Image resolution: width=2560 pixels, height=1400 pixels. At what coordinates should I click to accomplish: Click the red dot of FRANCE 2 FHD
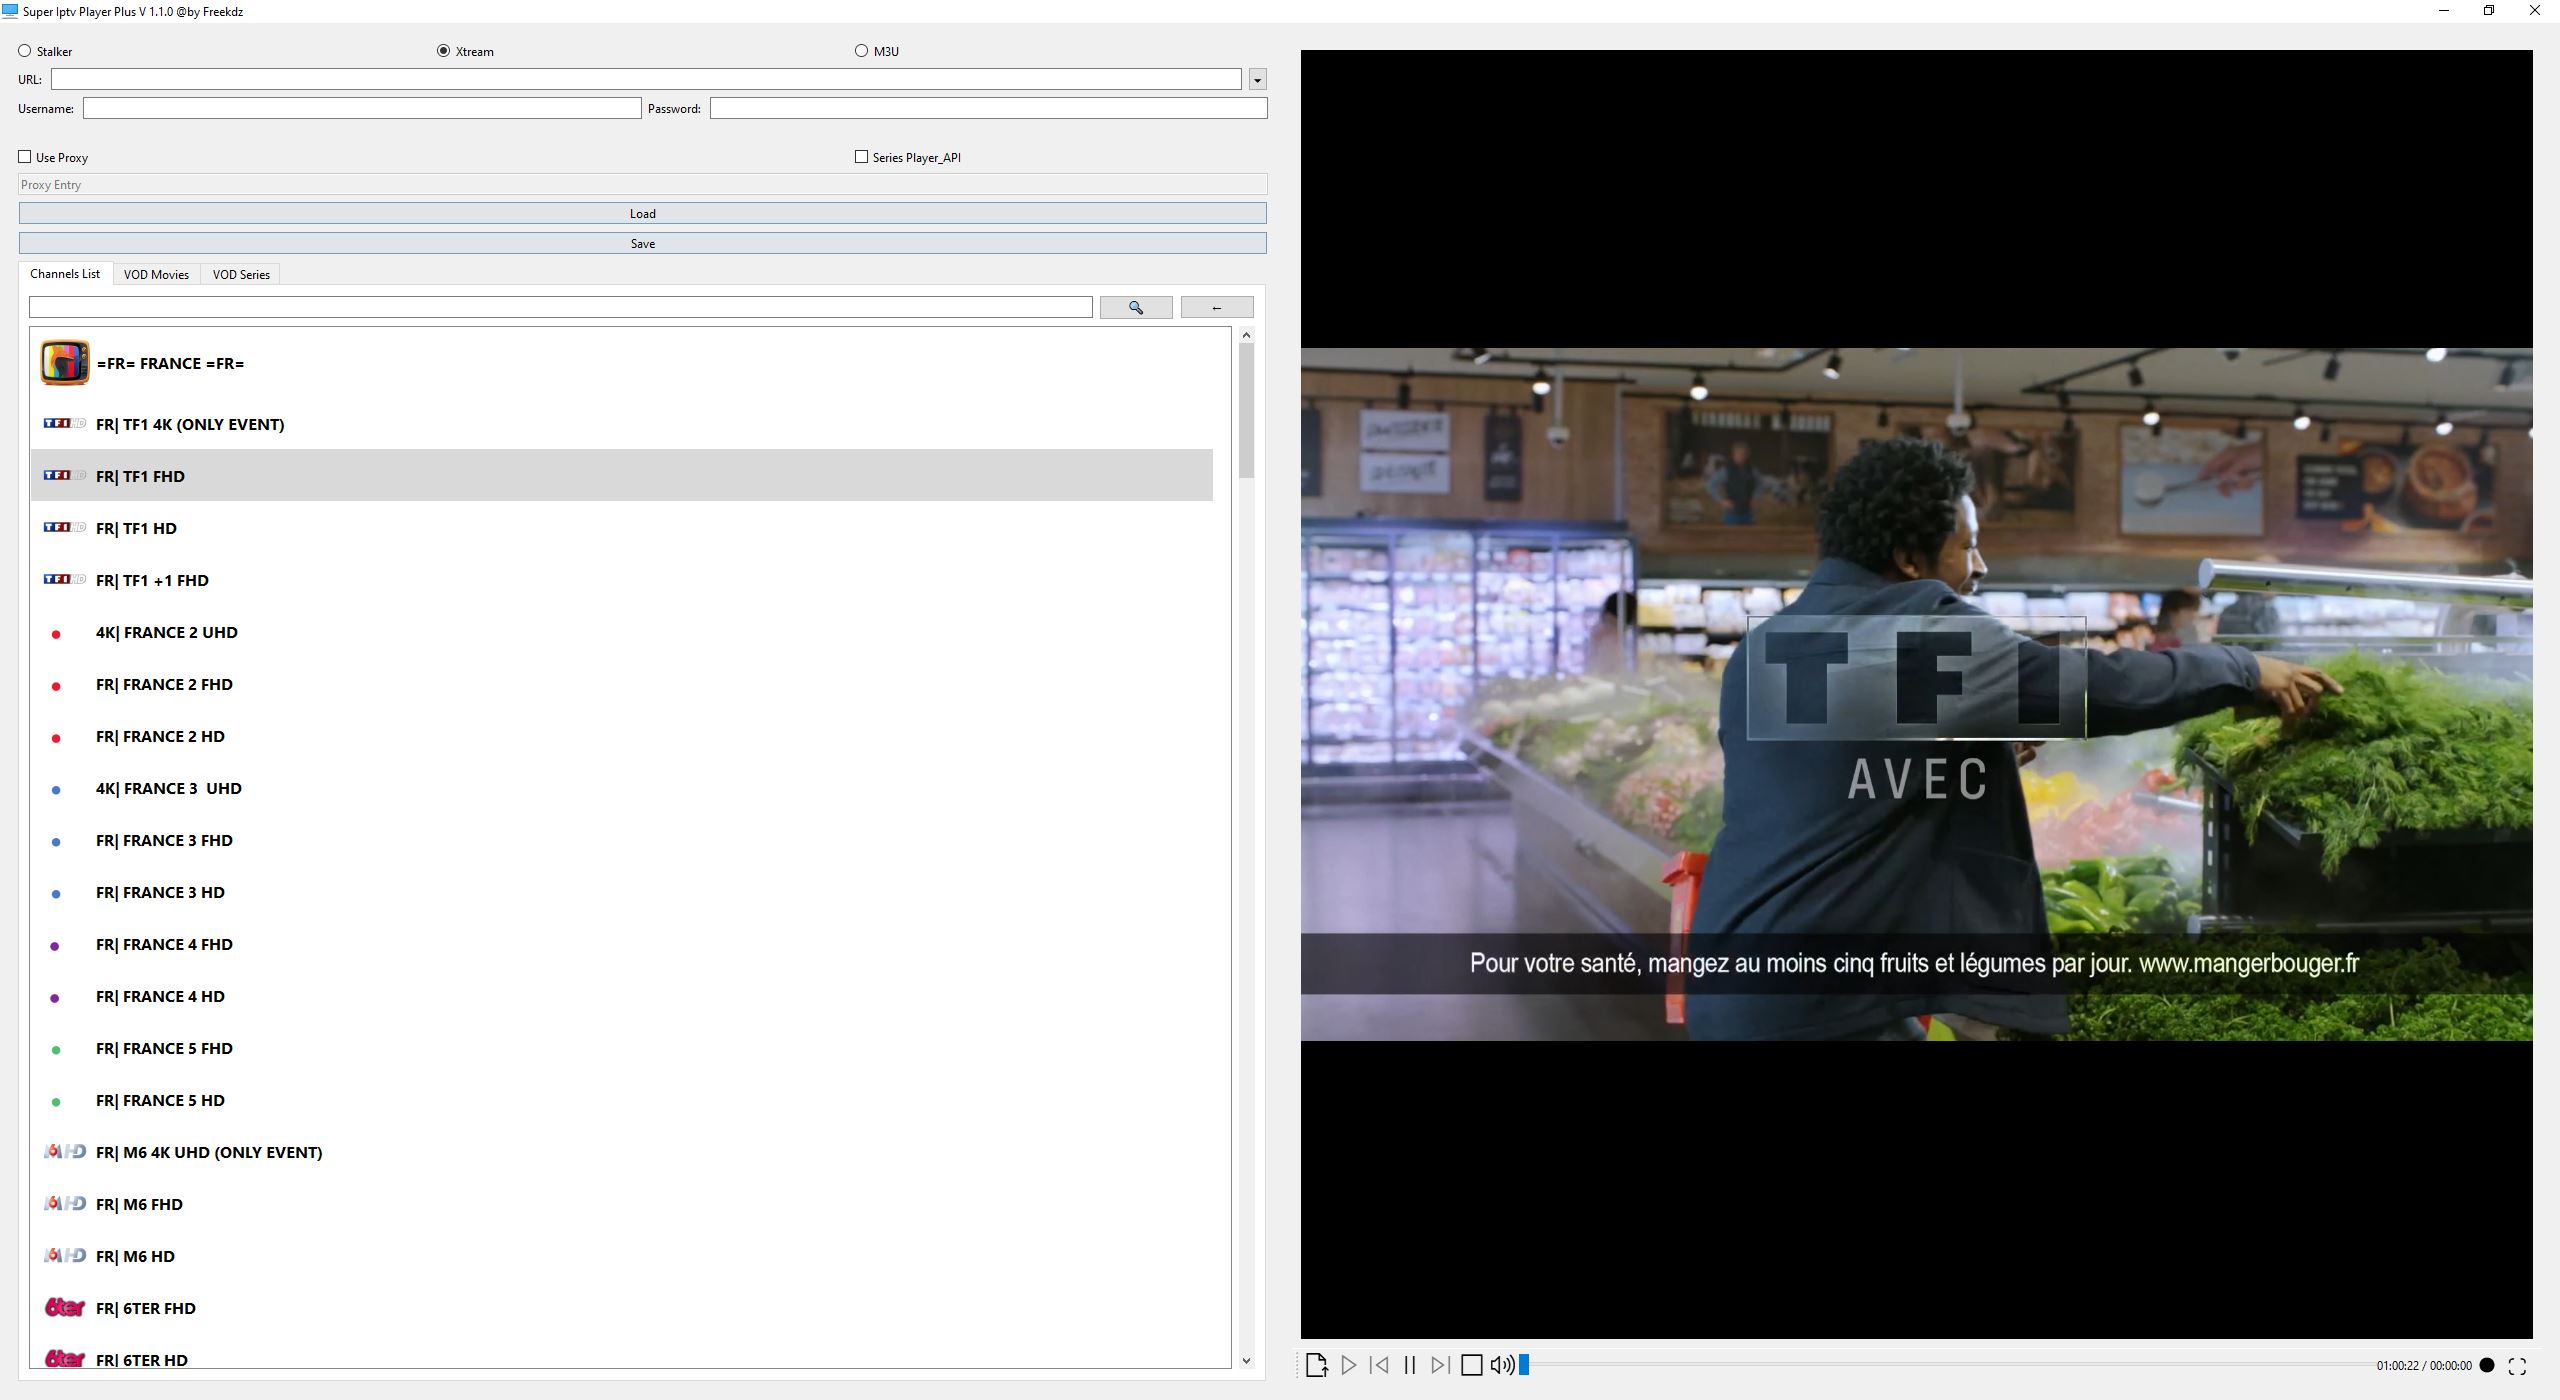(x=56, y=686)
